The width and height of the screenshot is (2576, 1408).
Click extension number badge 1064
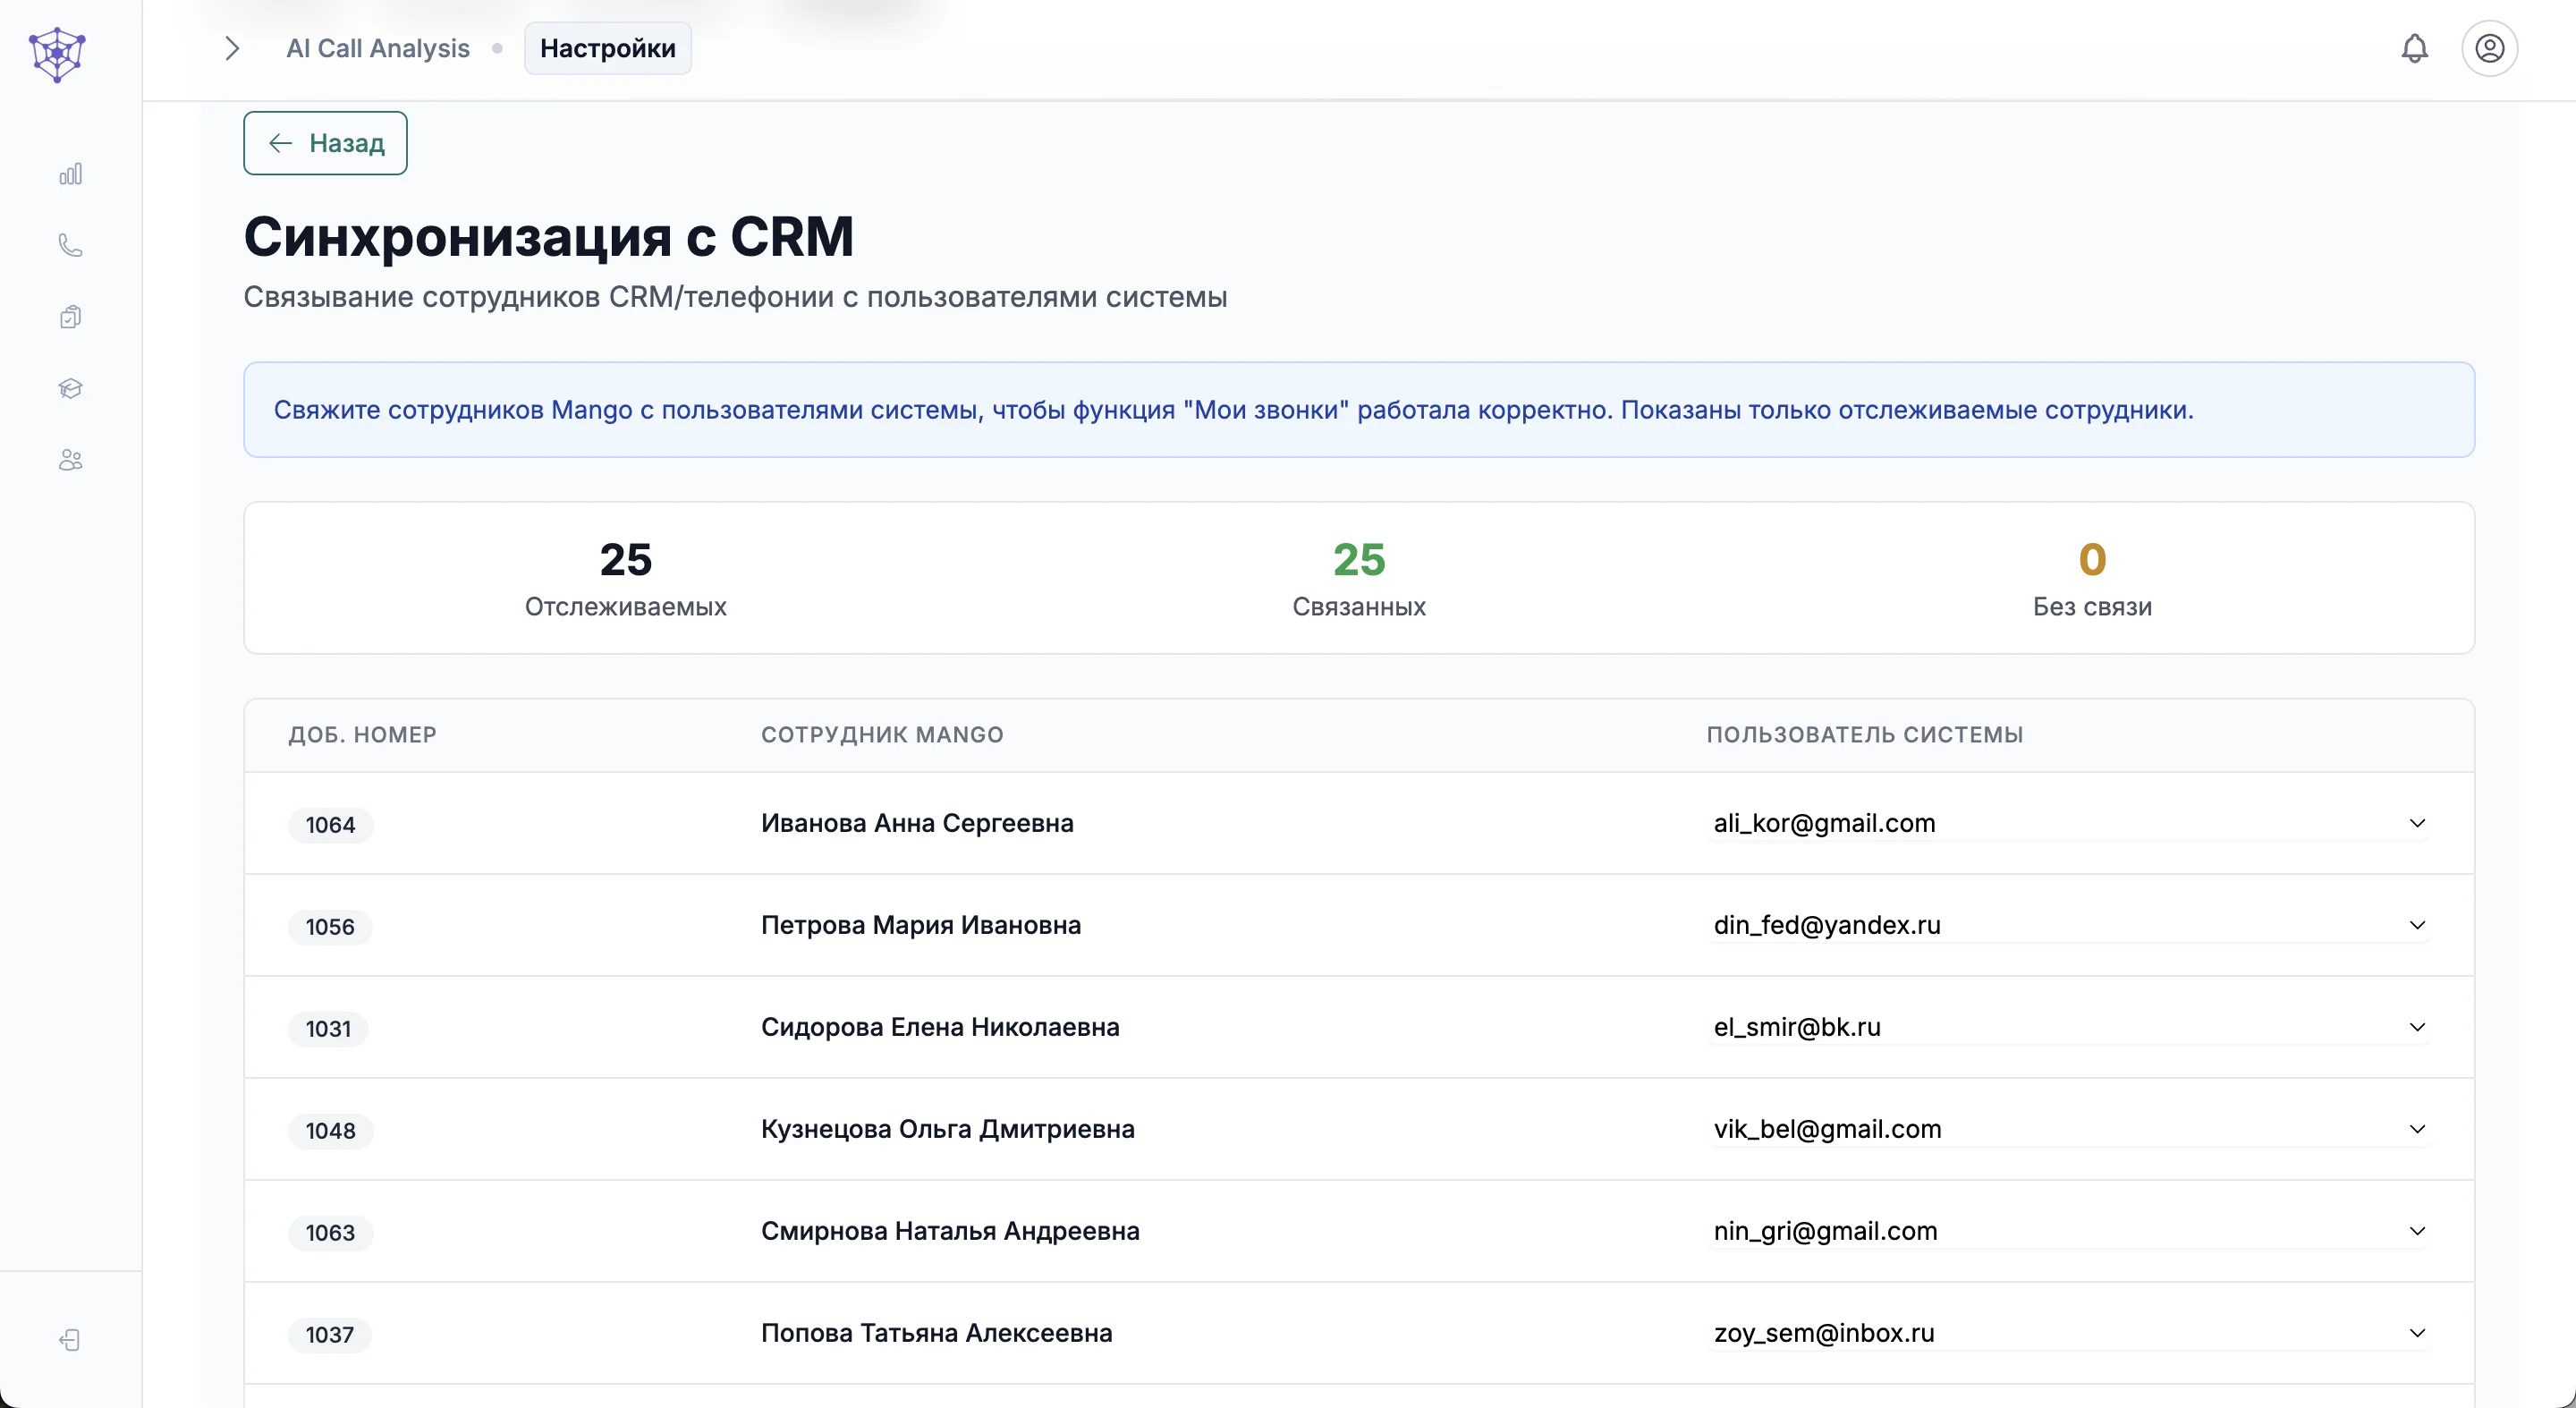(330, 825)
